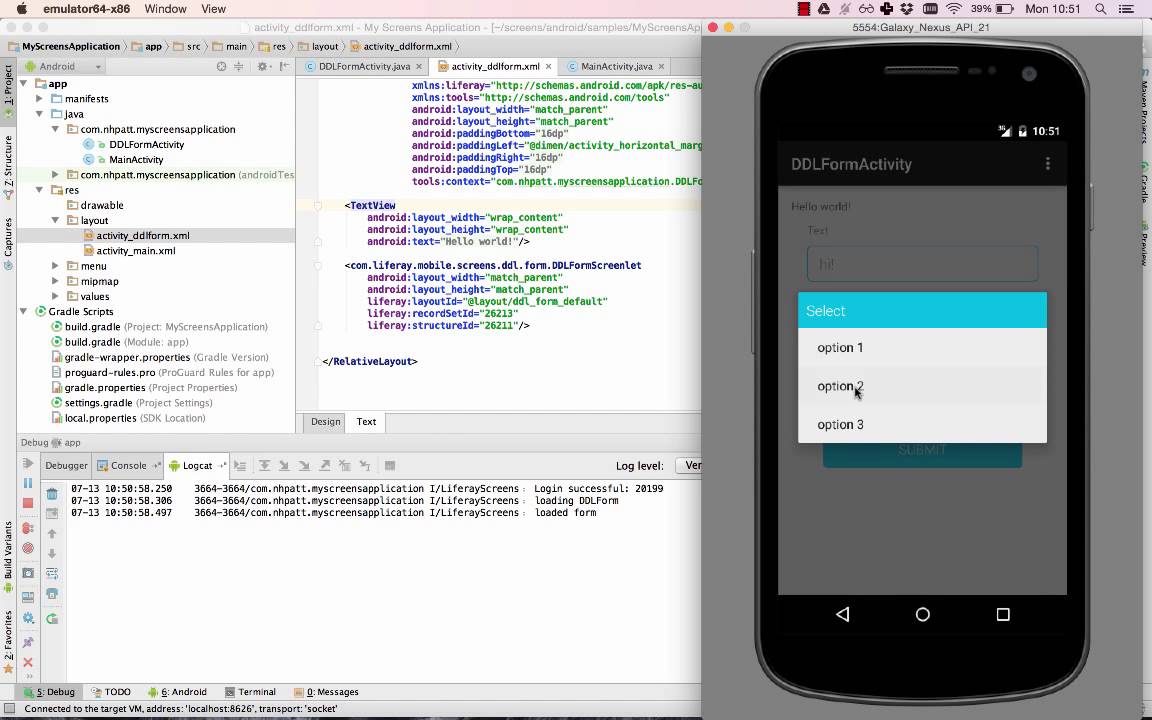The height and width of the screenshot is (720, 1152).
Task: Collapse the res folder
Action: (x=40, y=190)
